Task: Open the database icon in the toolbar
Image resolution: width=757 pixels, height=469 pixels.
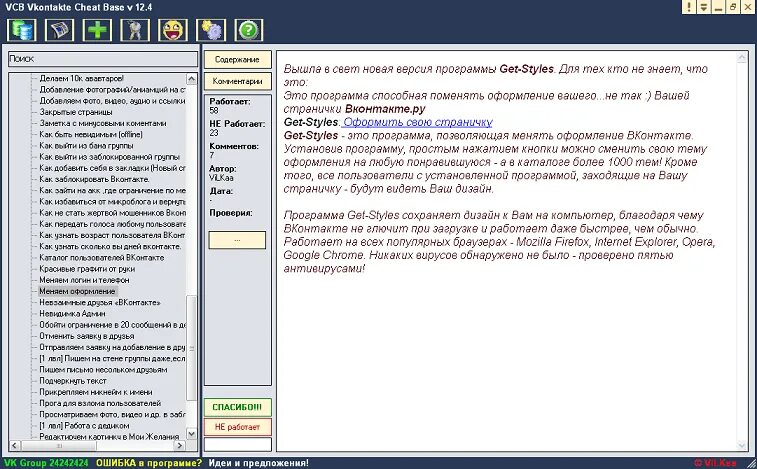Action: point(22,30)
